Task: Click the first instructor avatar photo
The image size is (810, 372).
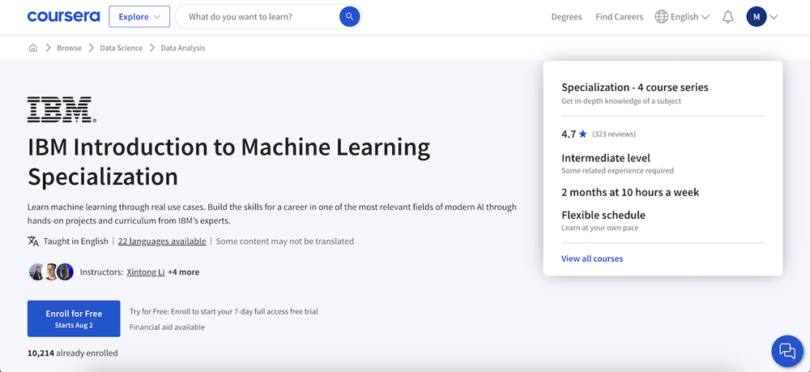Action: tap(37, 272)
